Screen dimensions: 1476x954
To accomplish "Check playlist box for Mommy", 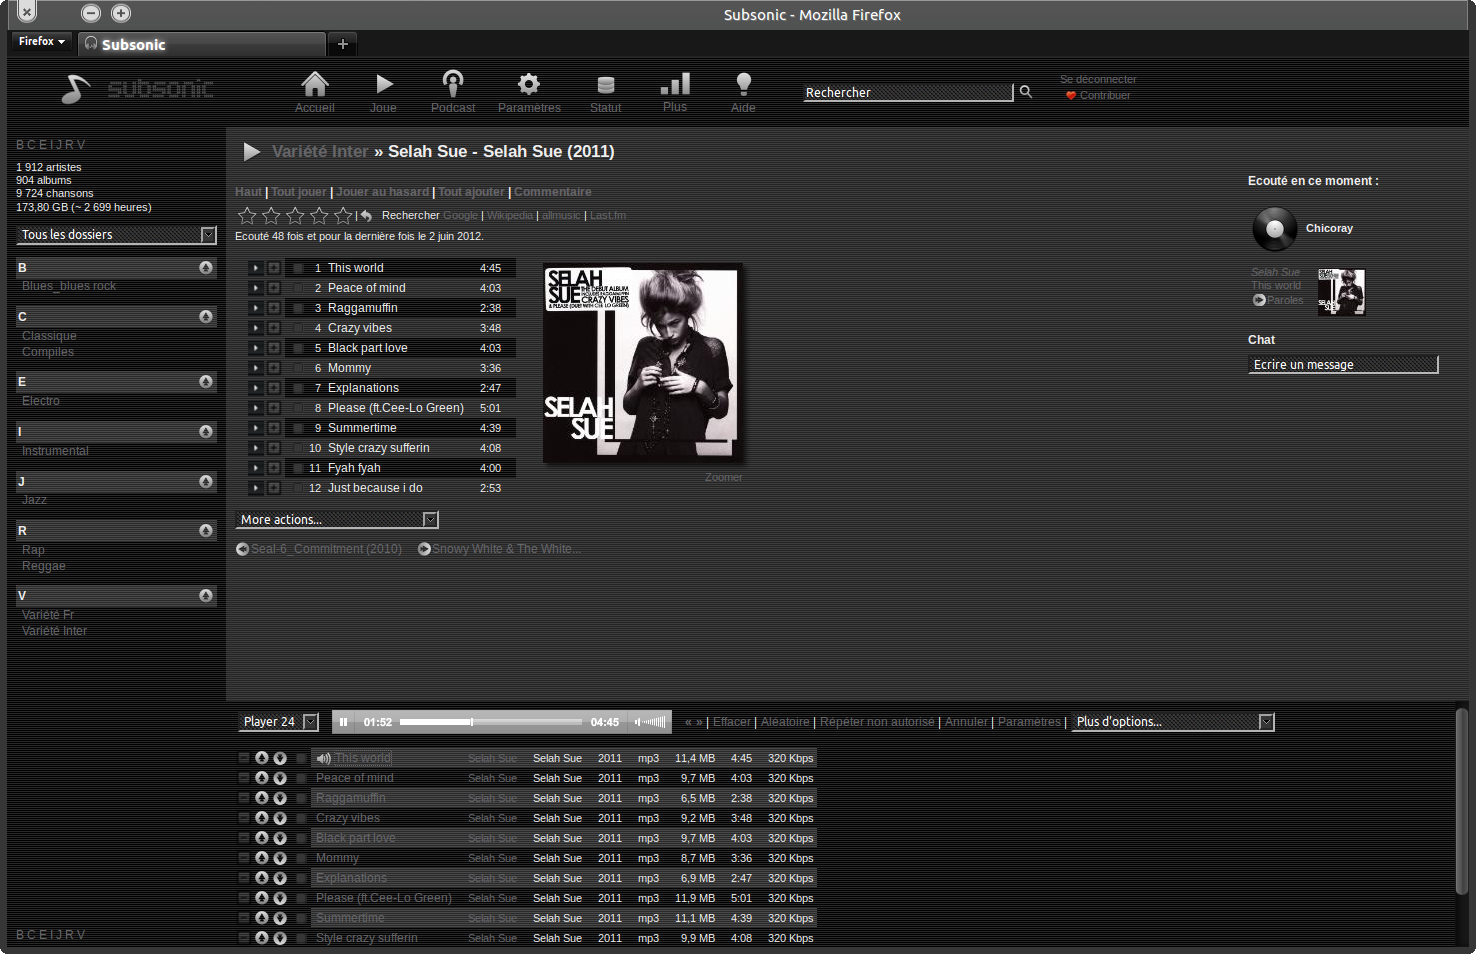I will [301, 858].
